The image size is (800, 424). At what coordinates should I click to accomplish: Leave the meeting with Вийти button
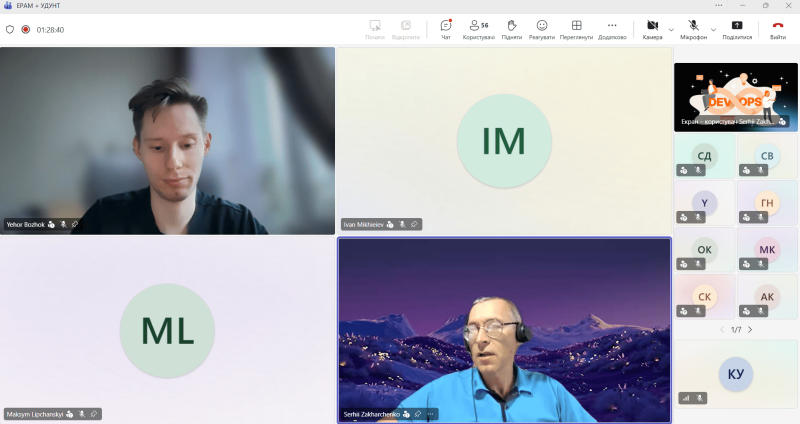point(777,27)
